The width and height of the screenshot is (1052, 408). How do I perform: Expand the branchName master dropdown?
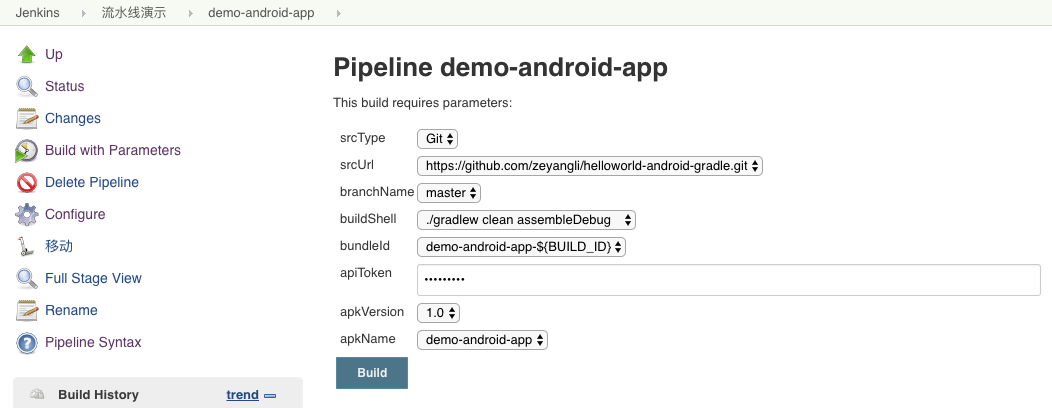click(449, 192)
